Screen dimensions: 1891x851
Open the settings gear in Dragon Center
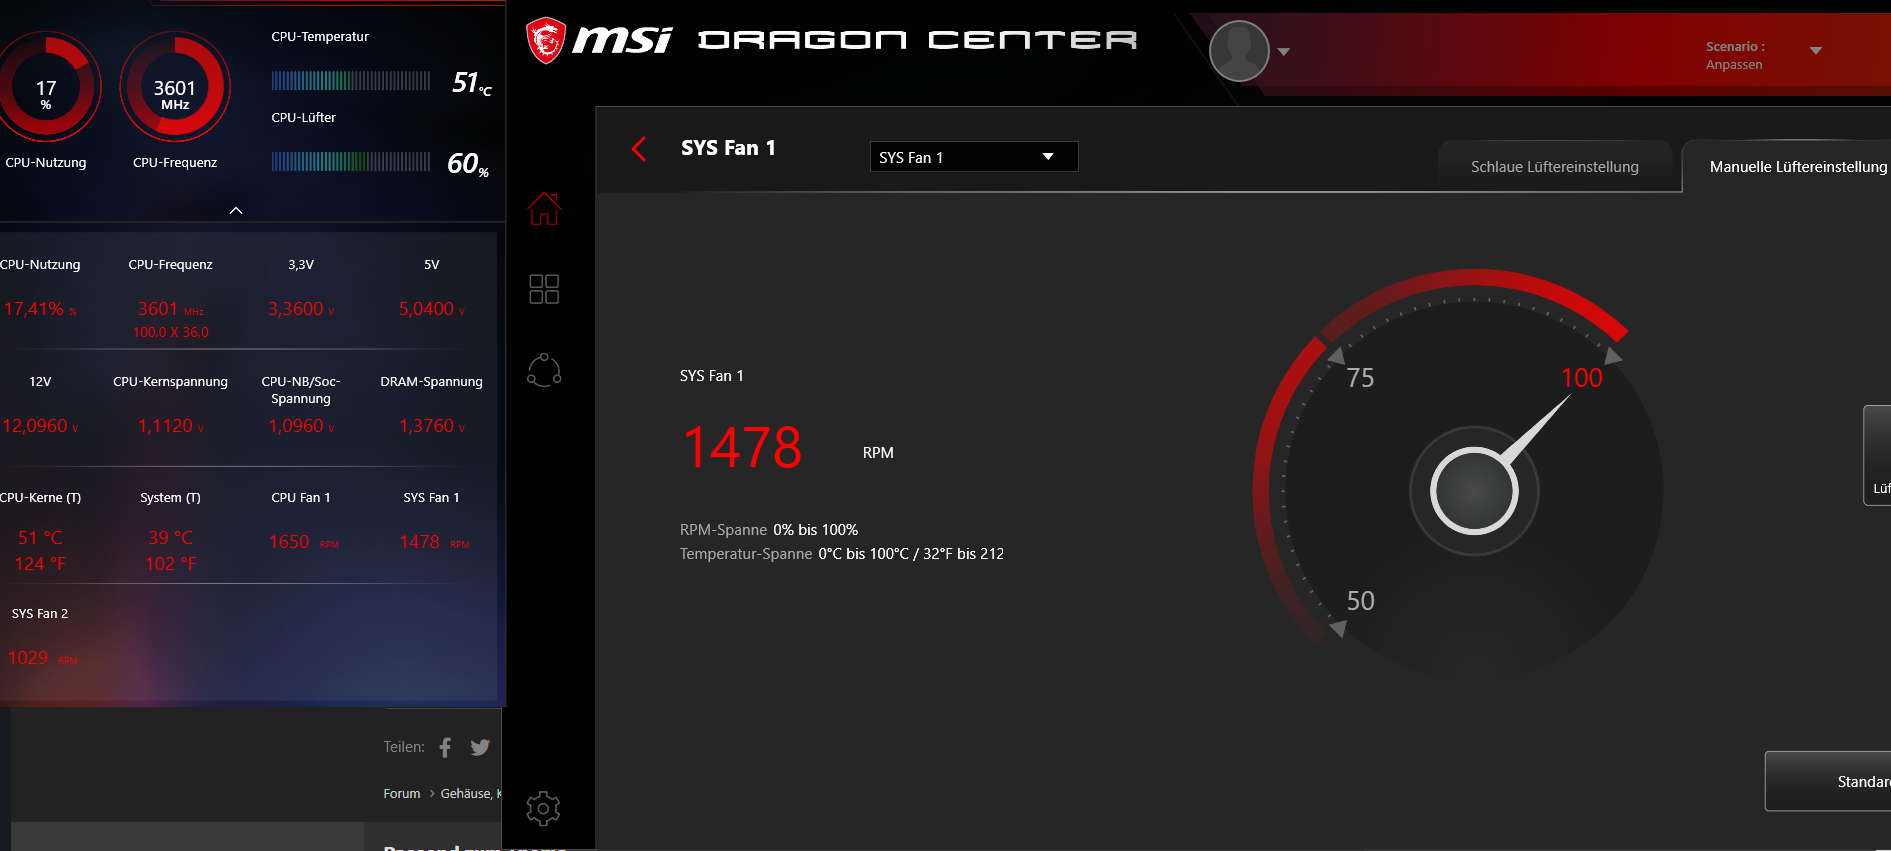(x=543, y=808)
